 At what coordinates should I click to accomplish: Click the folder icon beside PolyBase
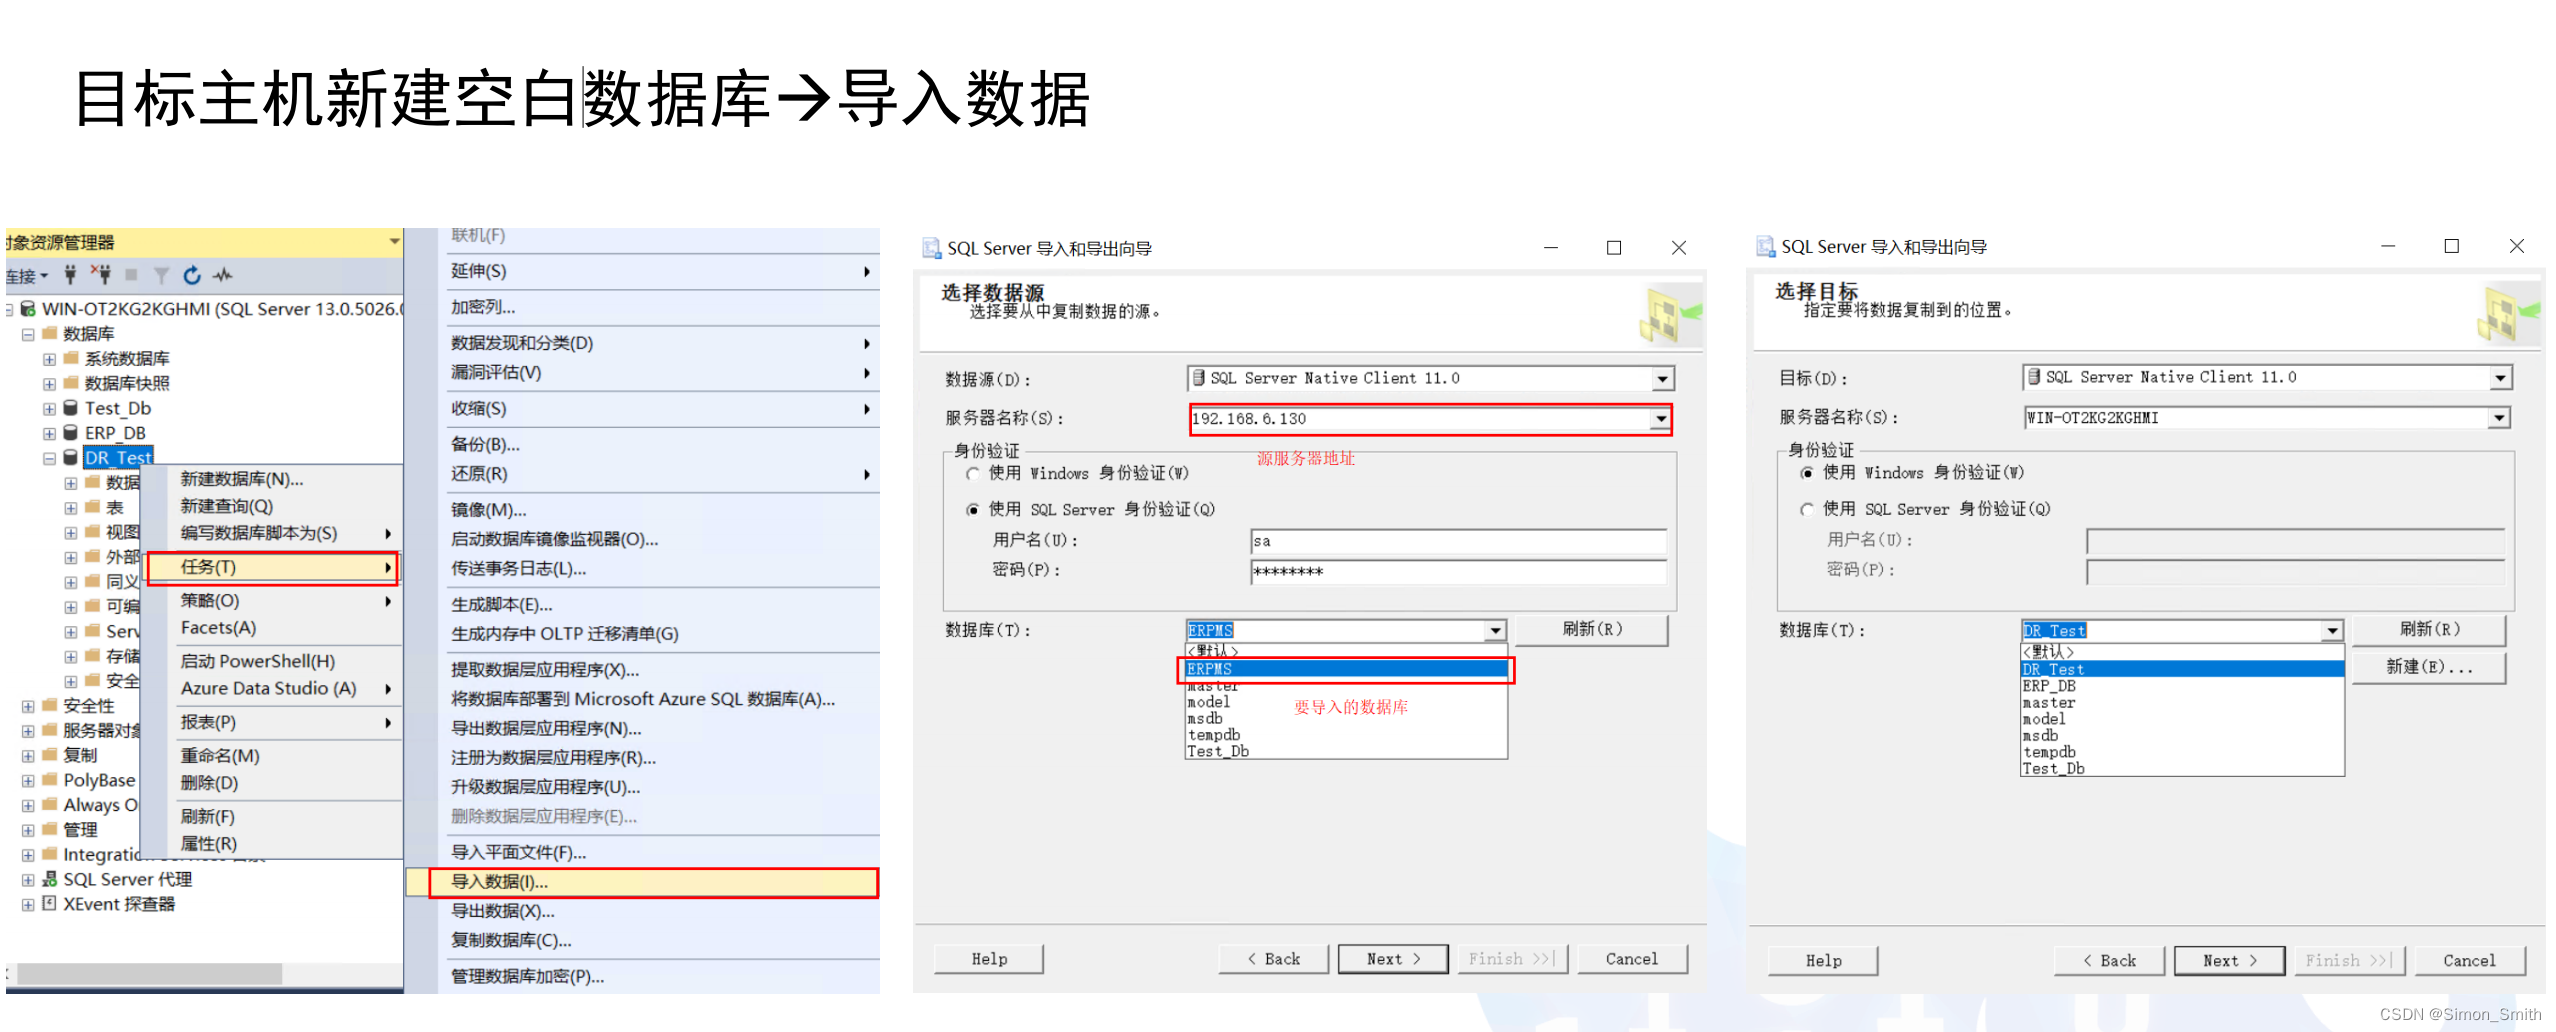click(x=50, y=780)
